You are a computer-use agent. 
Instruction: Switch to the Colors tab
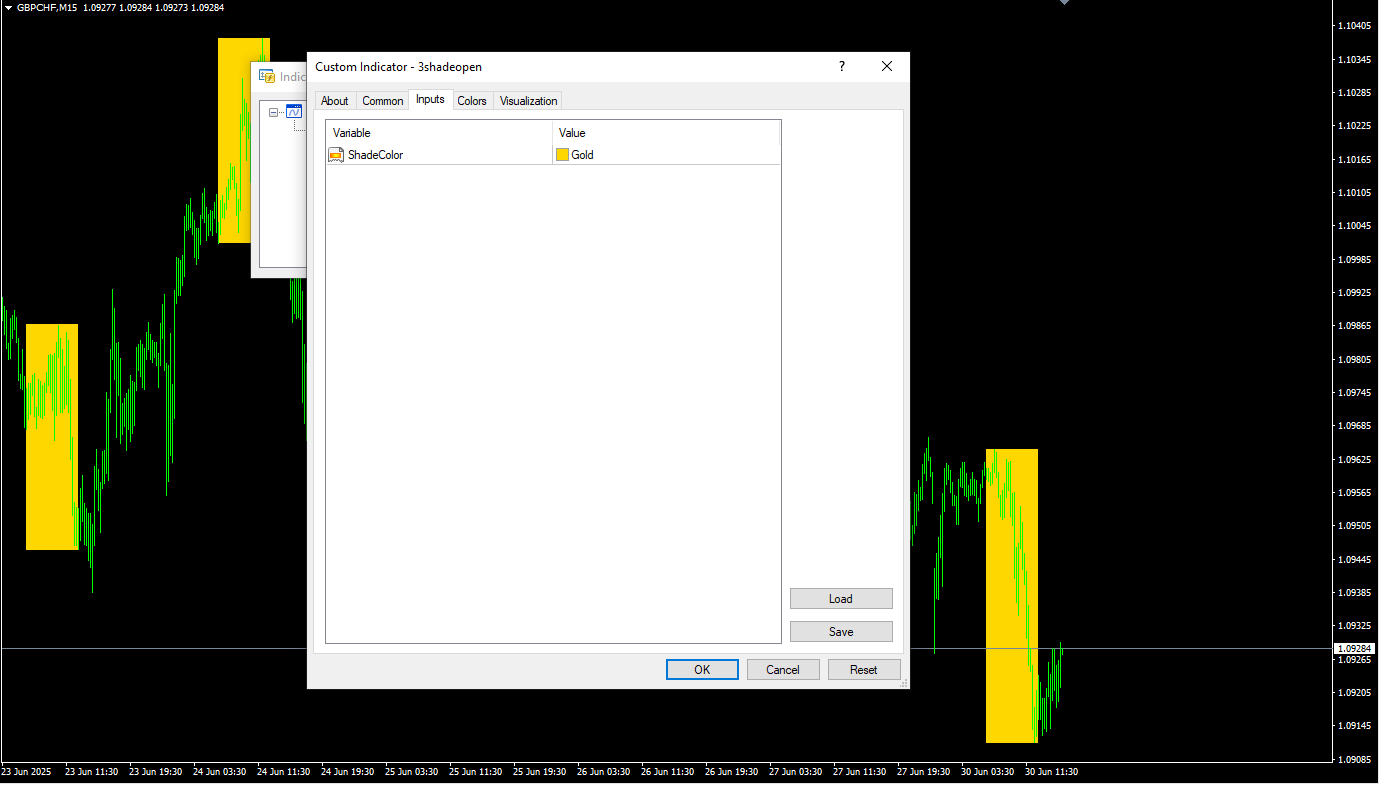[x=472, y=101]
